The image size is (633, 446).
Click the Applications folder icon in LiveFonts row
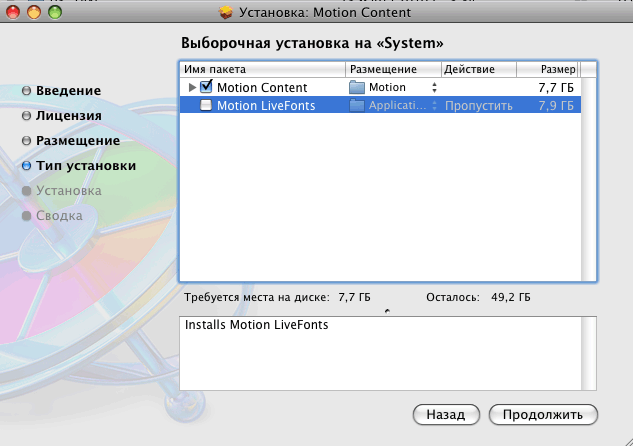[x=356, y=105]
